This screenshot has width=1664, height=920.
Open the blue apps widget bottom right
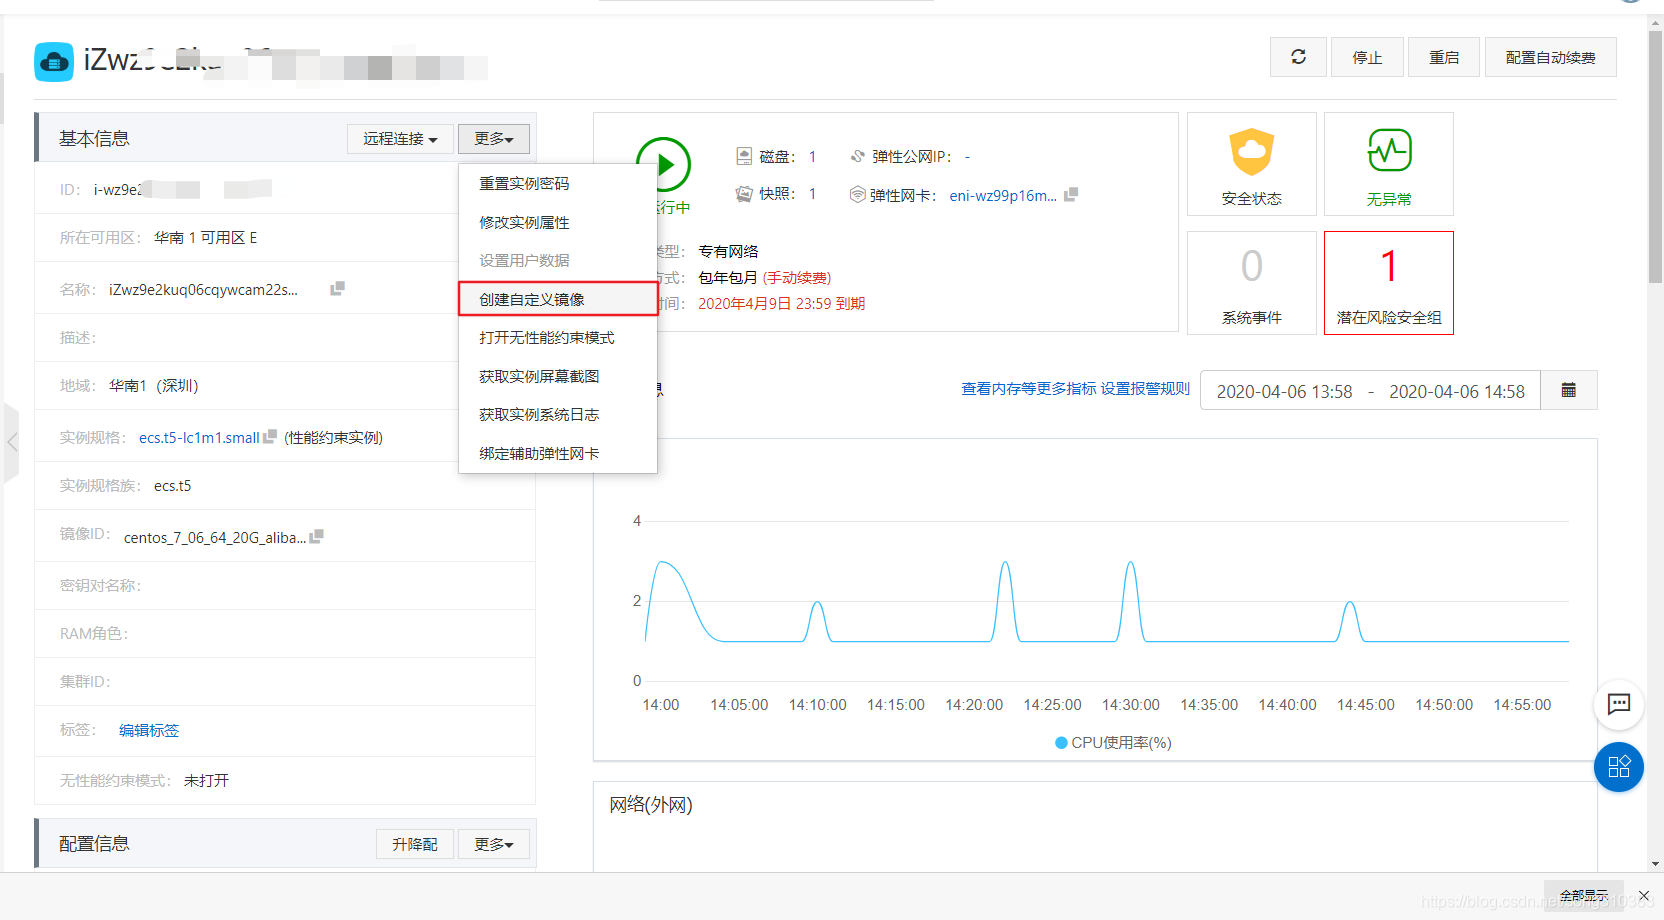[1618, 767]
